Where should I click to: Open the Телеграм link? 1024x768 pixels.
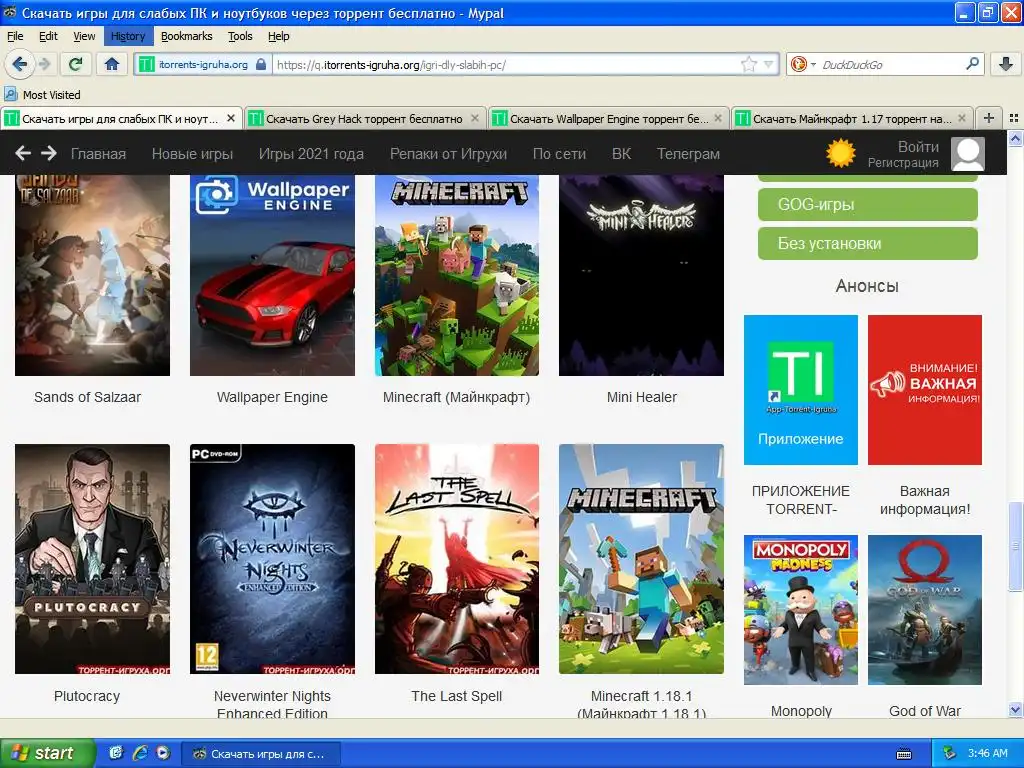coord(688,154)
